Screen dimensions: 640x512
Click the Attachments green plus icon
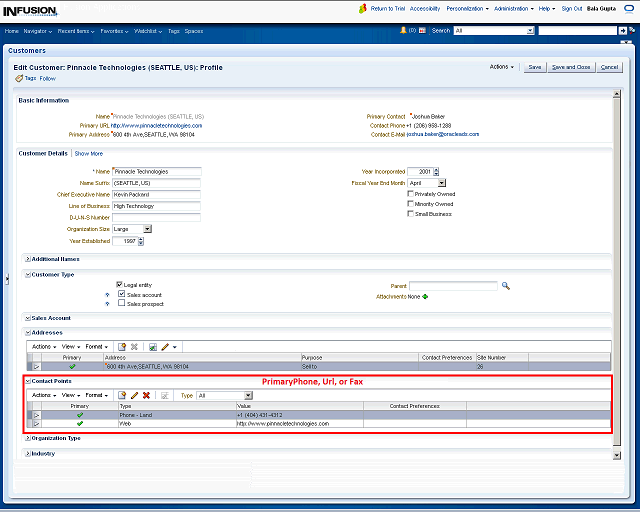tap(424, 296)
